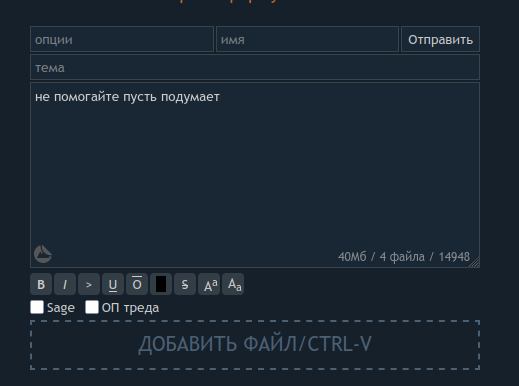Focus the тема subject field
The image size is (519, 386).
255,67
